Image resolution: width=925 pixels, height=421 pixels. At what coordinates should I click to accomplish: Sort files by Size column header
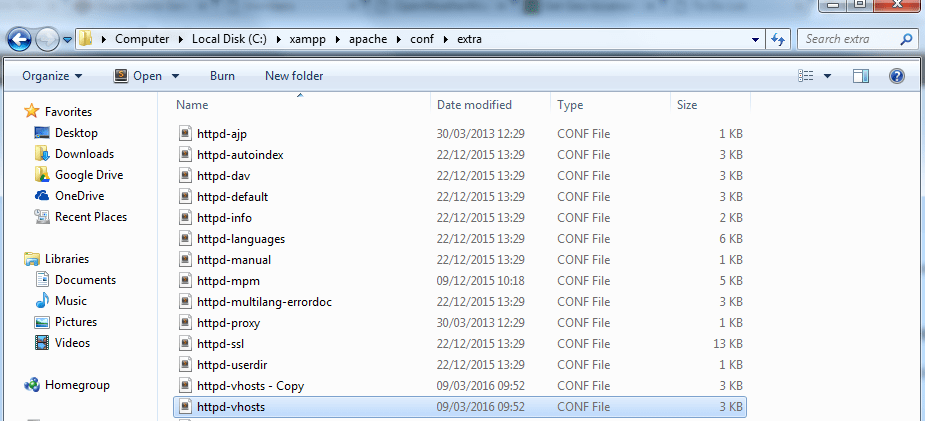(687, 105)
